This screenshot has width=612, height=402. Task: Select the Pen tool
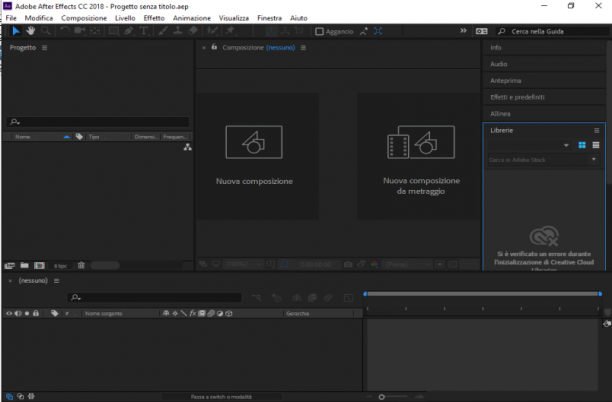pyautogui.click(x=128, y=31)
